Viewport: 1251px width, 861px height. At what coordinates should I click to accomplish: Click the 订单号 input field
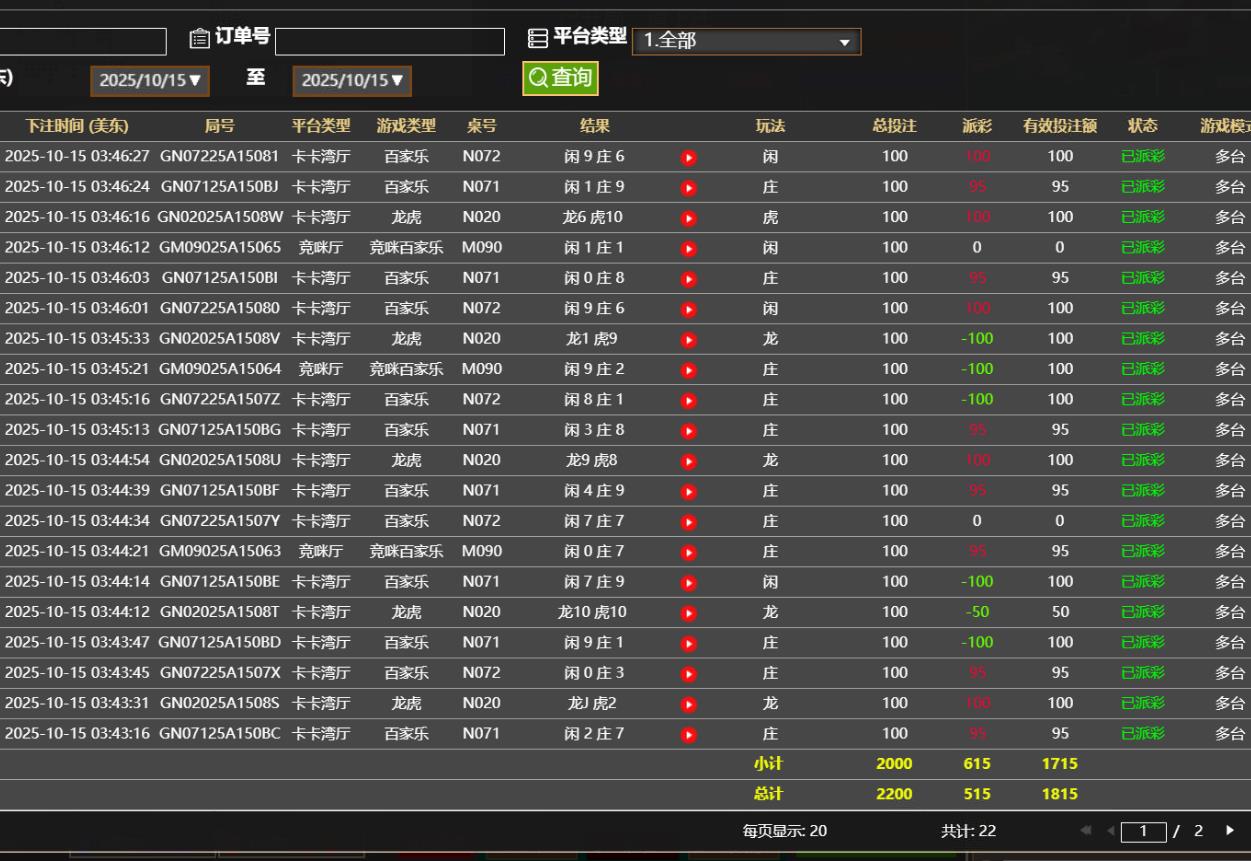(389, 42)
